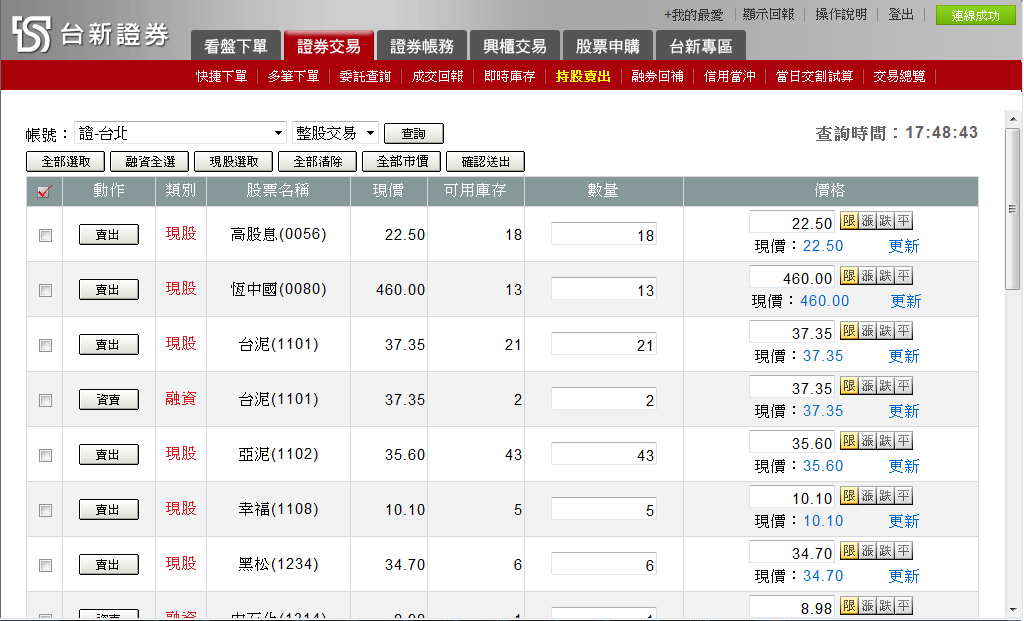
Task: Expand the 整股交易 trade type dropdown
Action: point(335,133)
